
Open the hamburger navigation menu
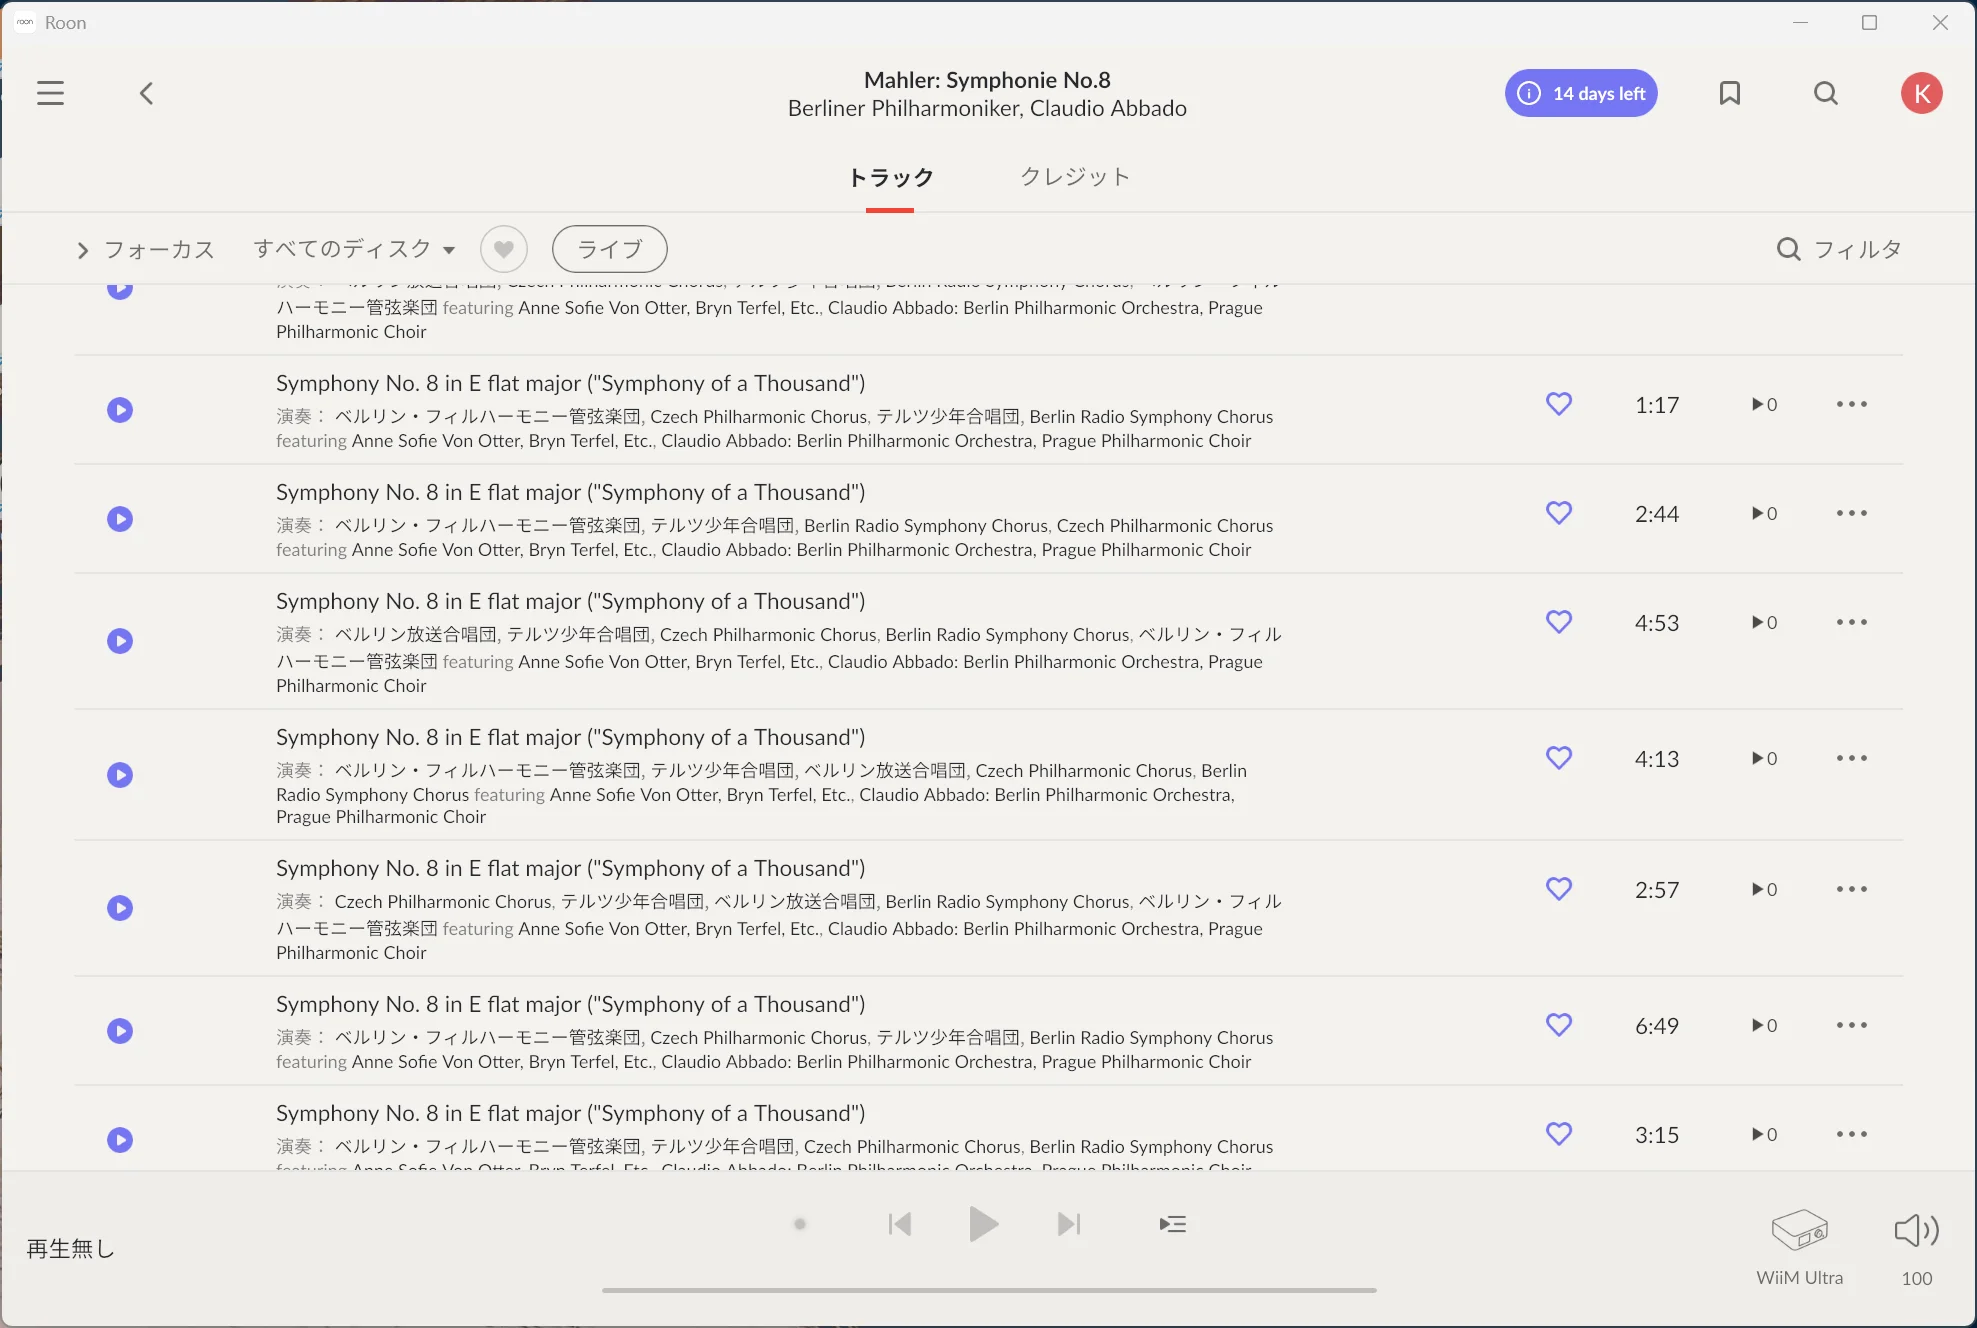pos(50,93)
